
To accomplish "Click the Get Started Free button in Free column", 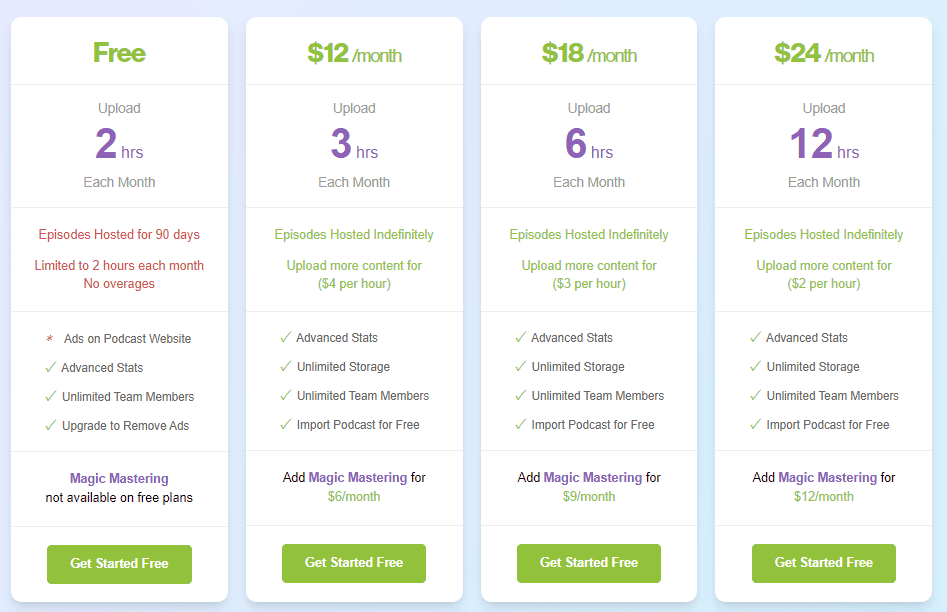I will coord(119,564).
